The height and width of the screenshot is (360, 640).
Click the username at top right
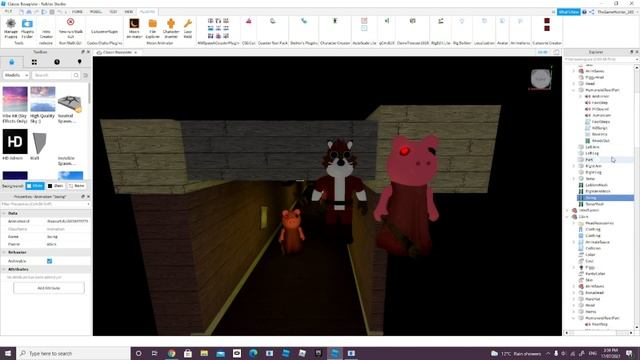pos(616,12)
